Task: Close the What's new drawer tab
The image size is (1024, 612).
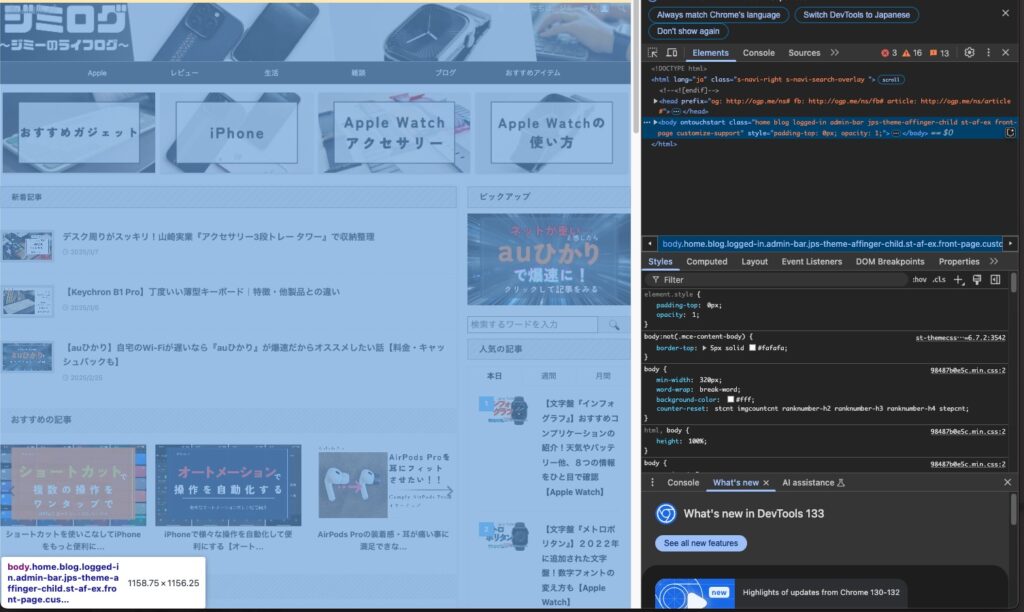Action: [x=766, y=483]
